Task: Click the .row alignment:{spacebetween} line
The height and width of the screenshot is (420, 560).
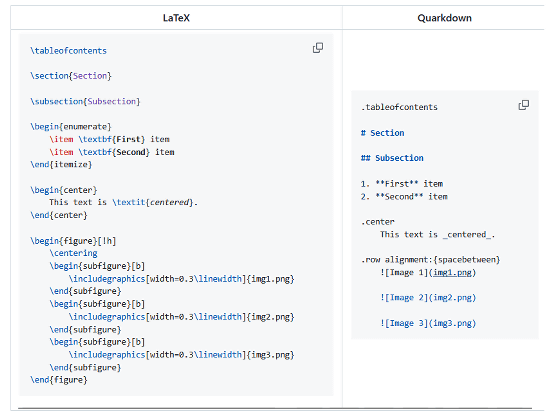Action: [x=430, y=260]
